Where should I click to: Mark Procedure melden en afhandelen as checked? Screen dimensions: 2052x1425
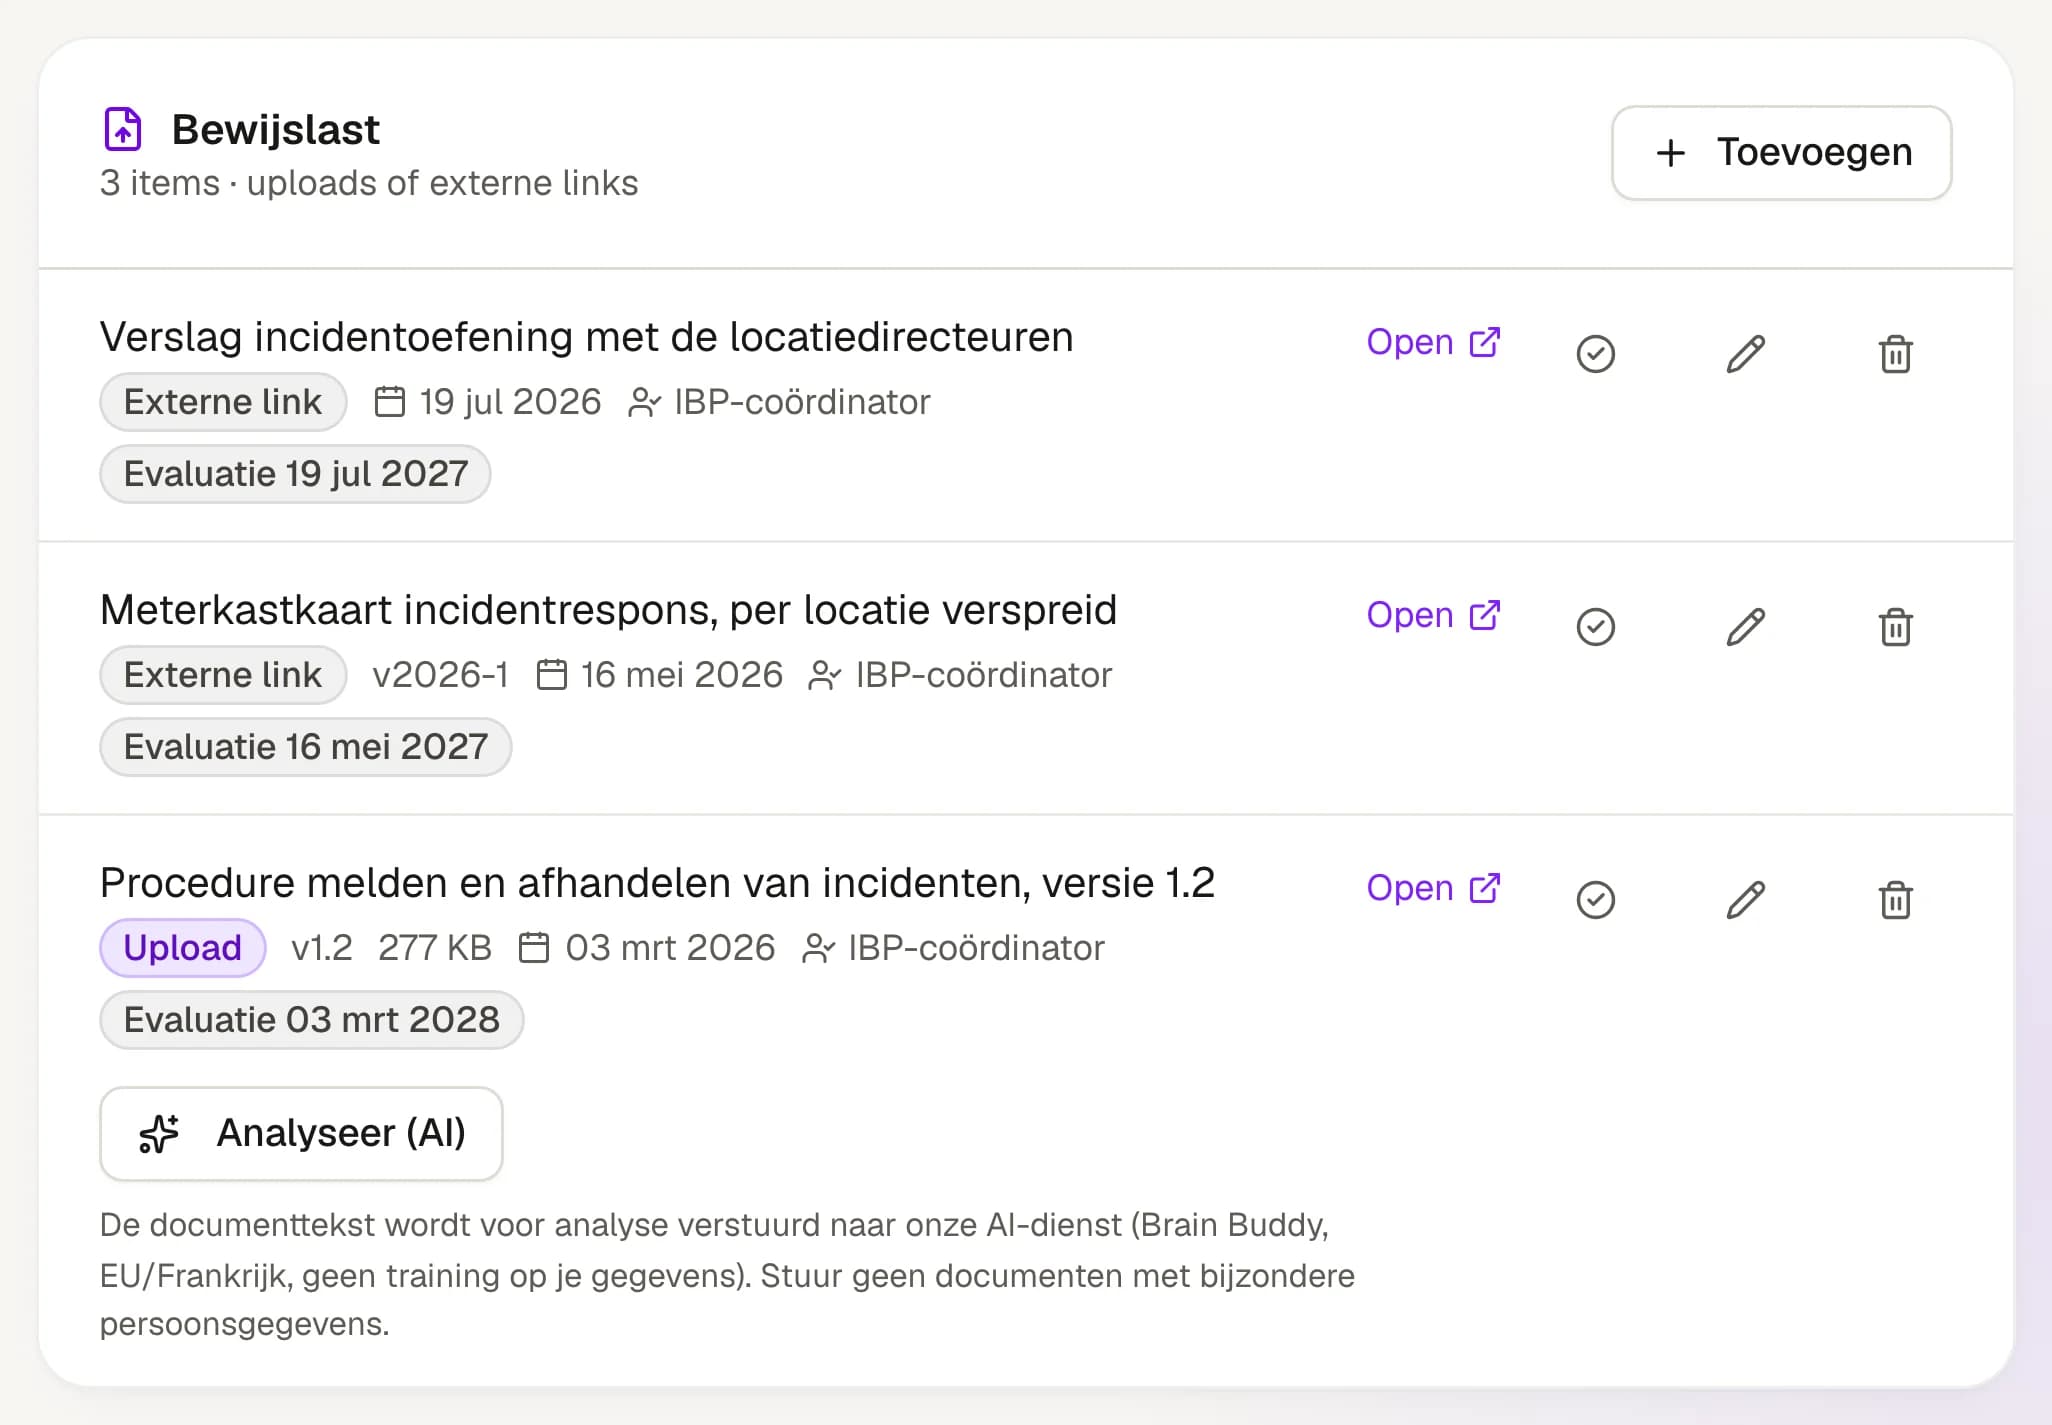tap(1595, 900)
